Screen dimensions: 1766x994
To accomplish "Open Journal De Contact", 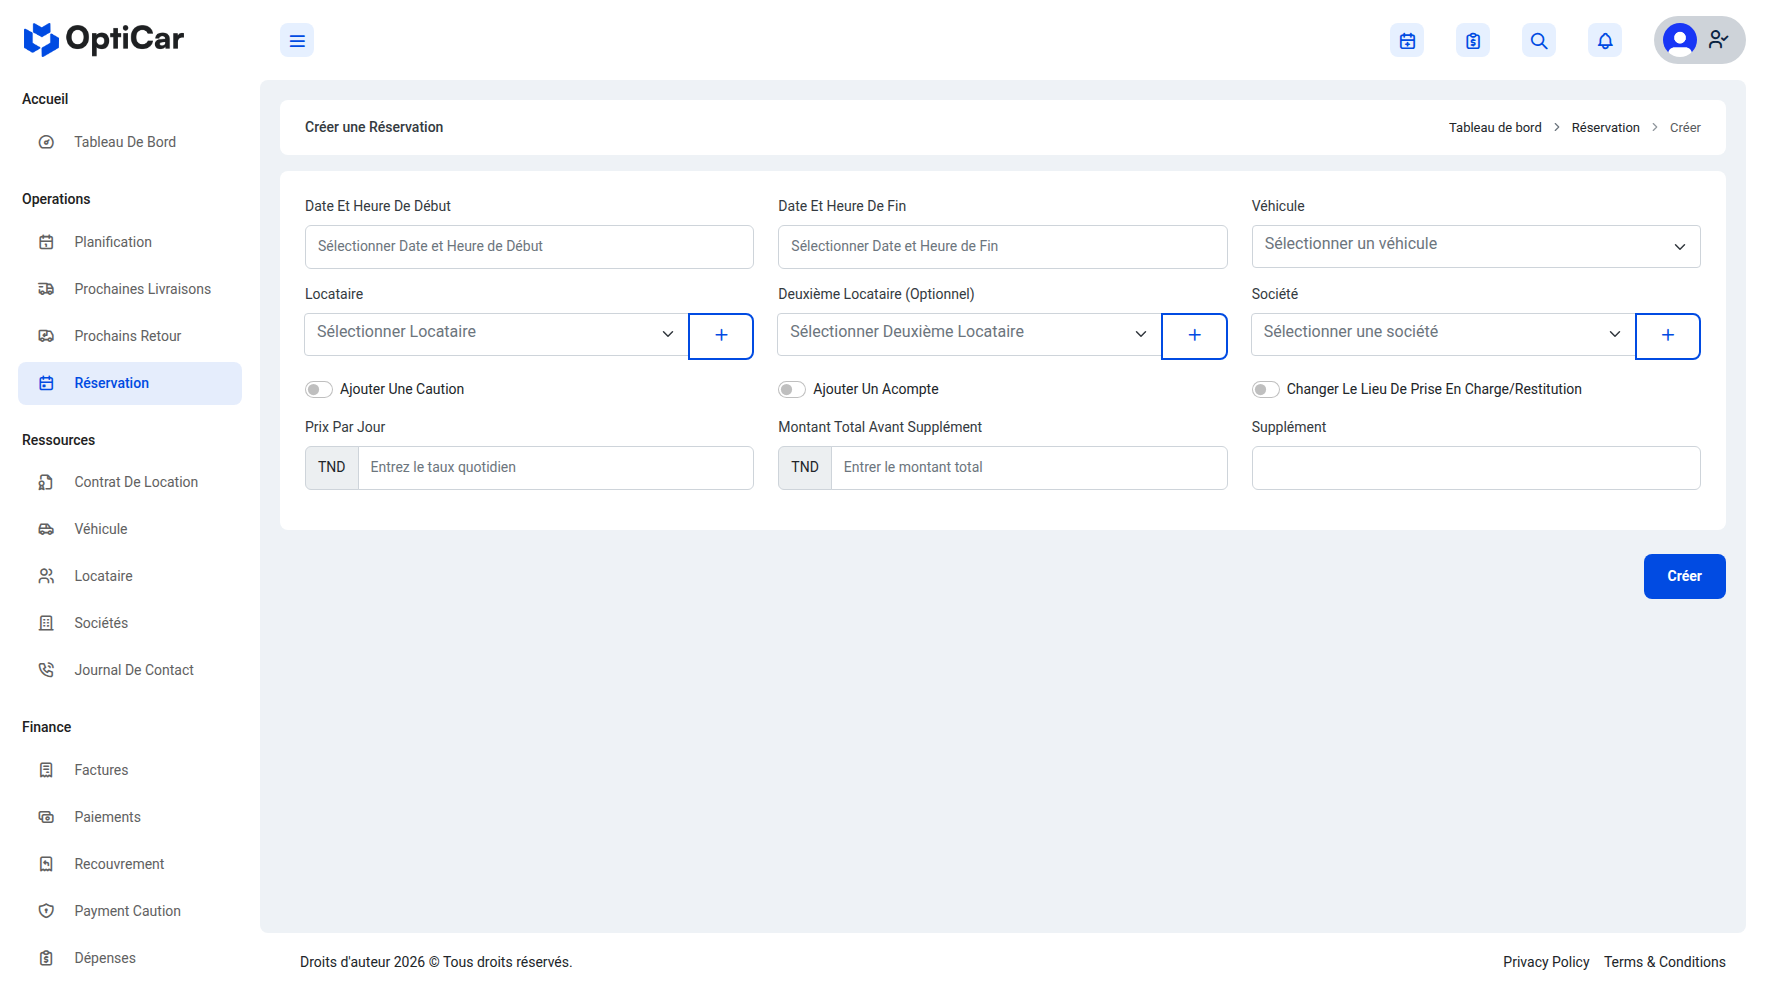I will pos(130,670).
